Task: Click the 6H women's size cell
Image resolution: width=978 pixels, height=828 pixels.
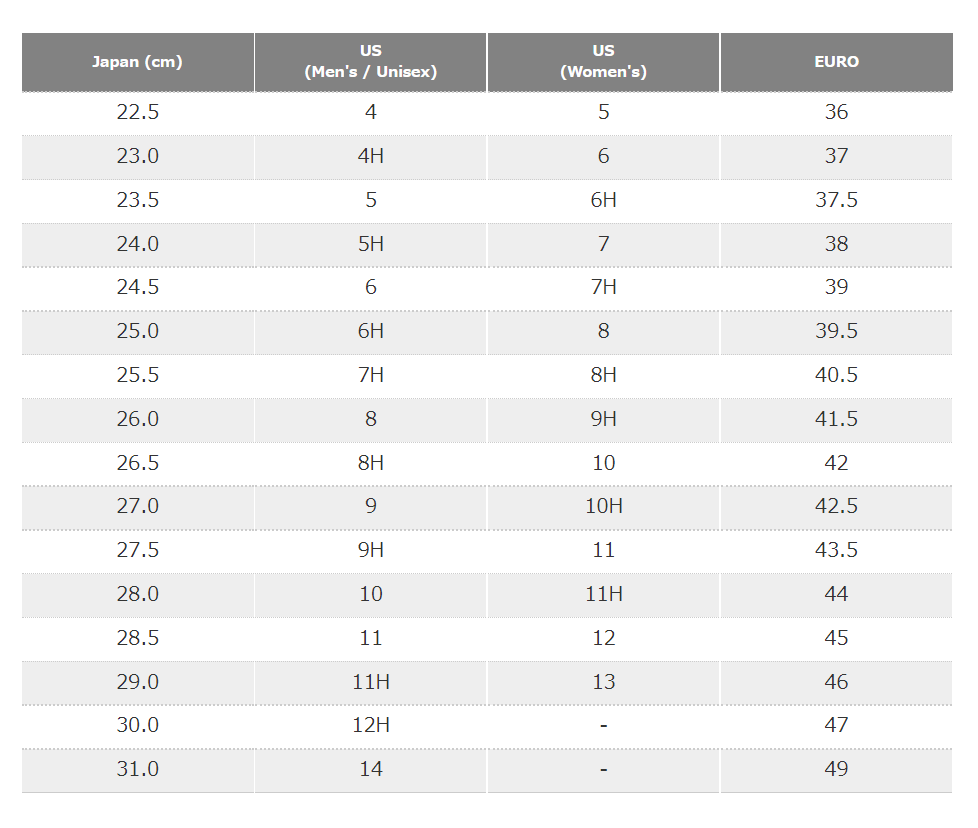Action: 603,201
